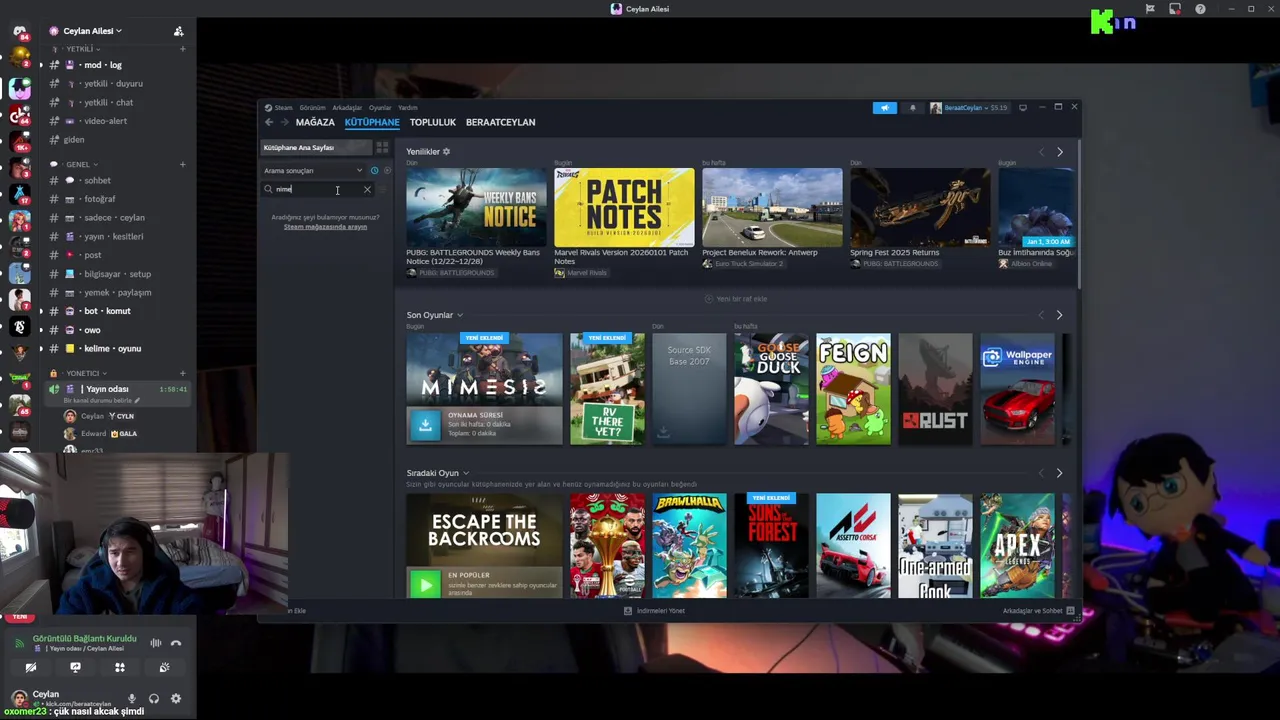Disconnect from Discord voice call
The width and height of the screenshot is (1280, 720).
click(176, 643)
